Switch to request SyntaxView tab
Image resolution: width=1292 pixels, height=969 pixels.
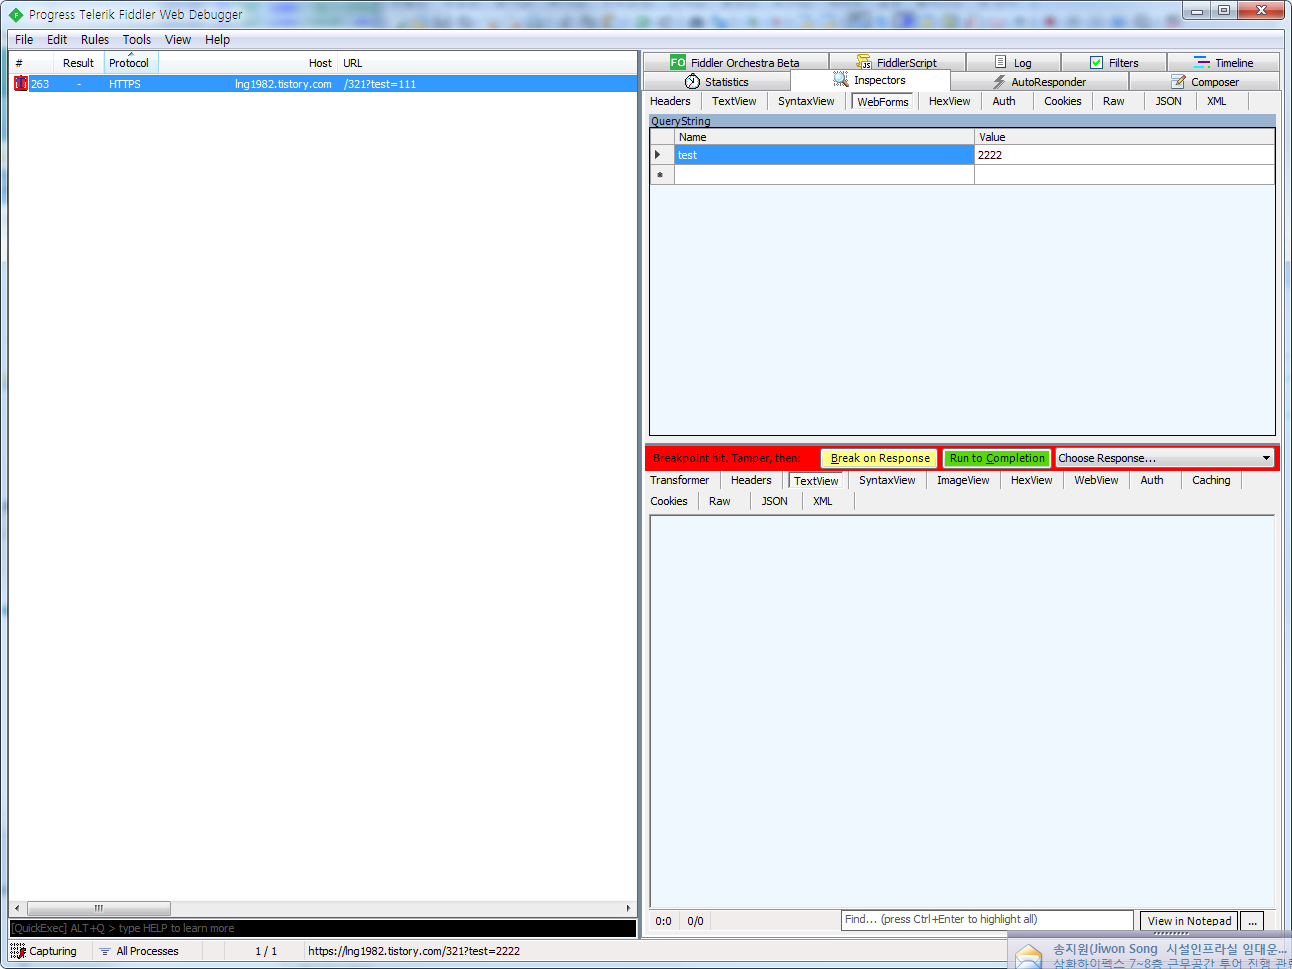tap(806, 101)
